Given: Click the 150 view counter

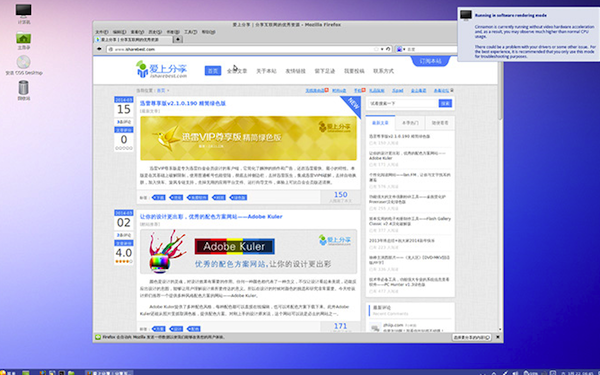Looking at the screenshot, I should pyautogui.click(x=341, y=197).
